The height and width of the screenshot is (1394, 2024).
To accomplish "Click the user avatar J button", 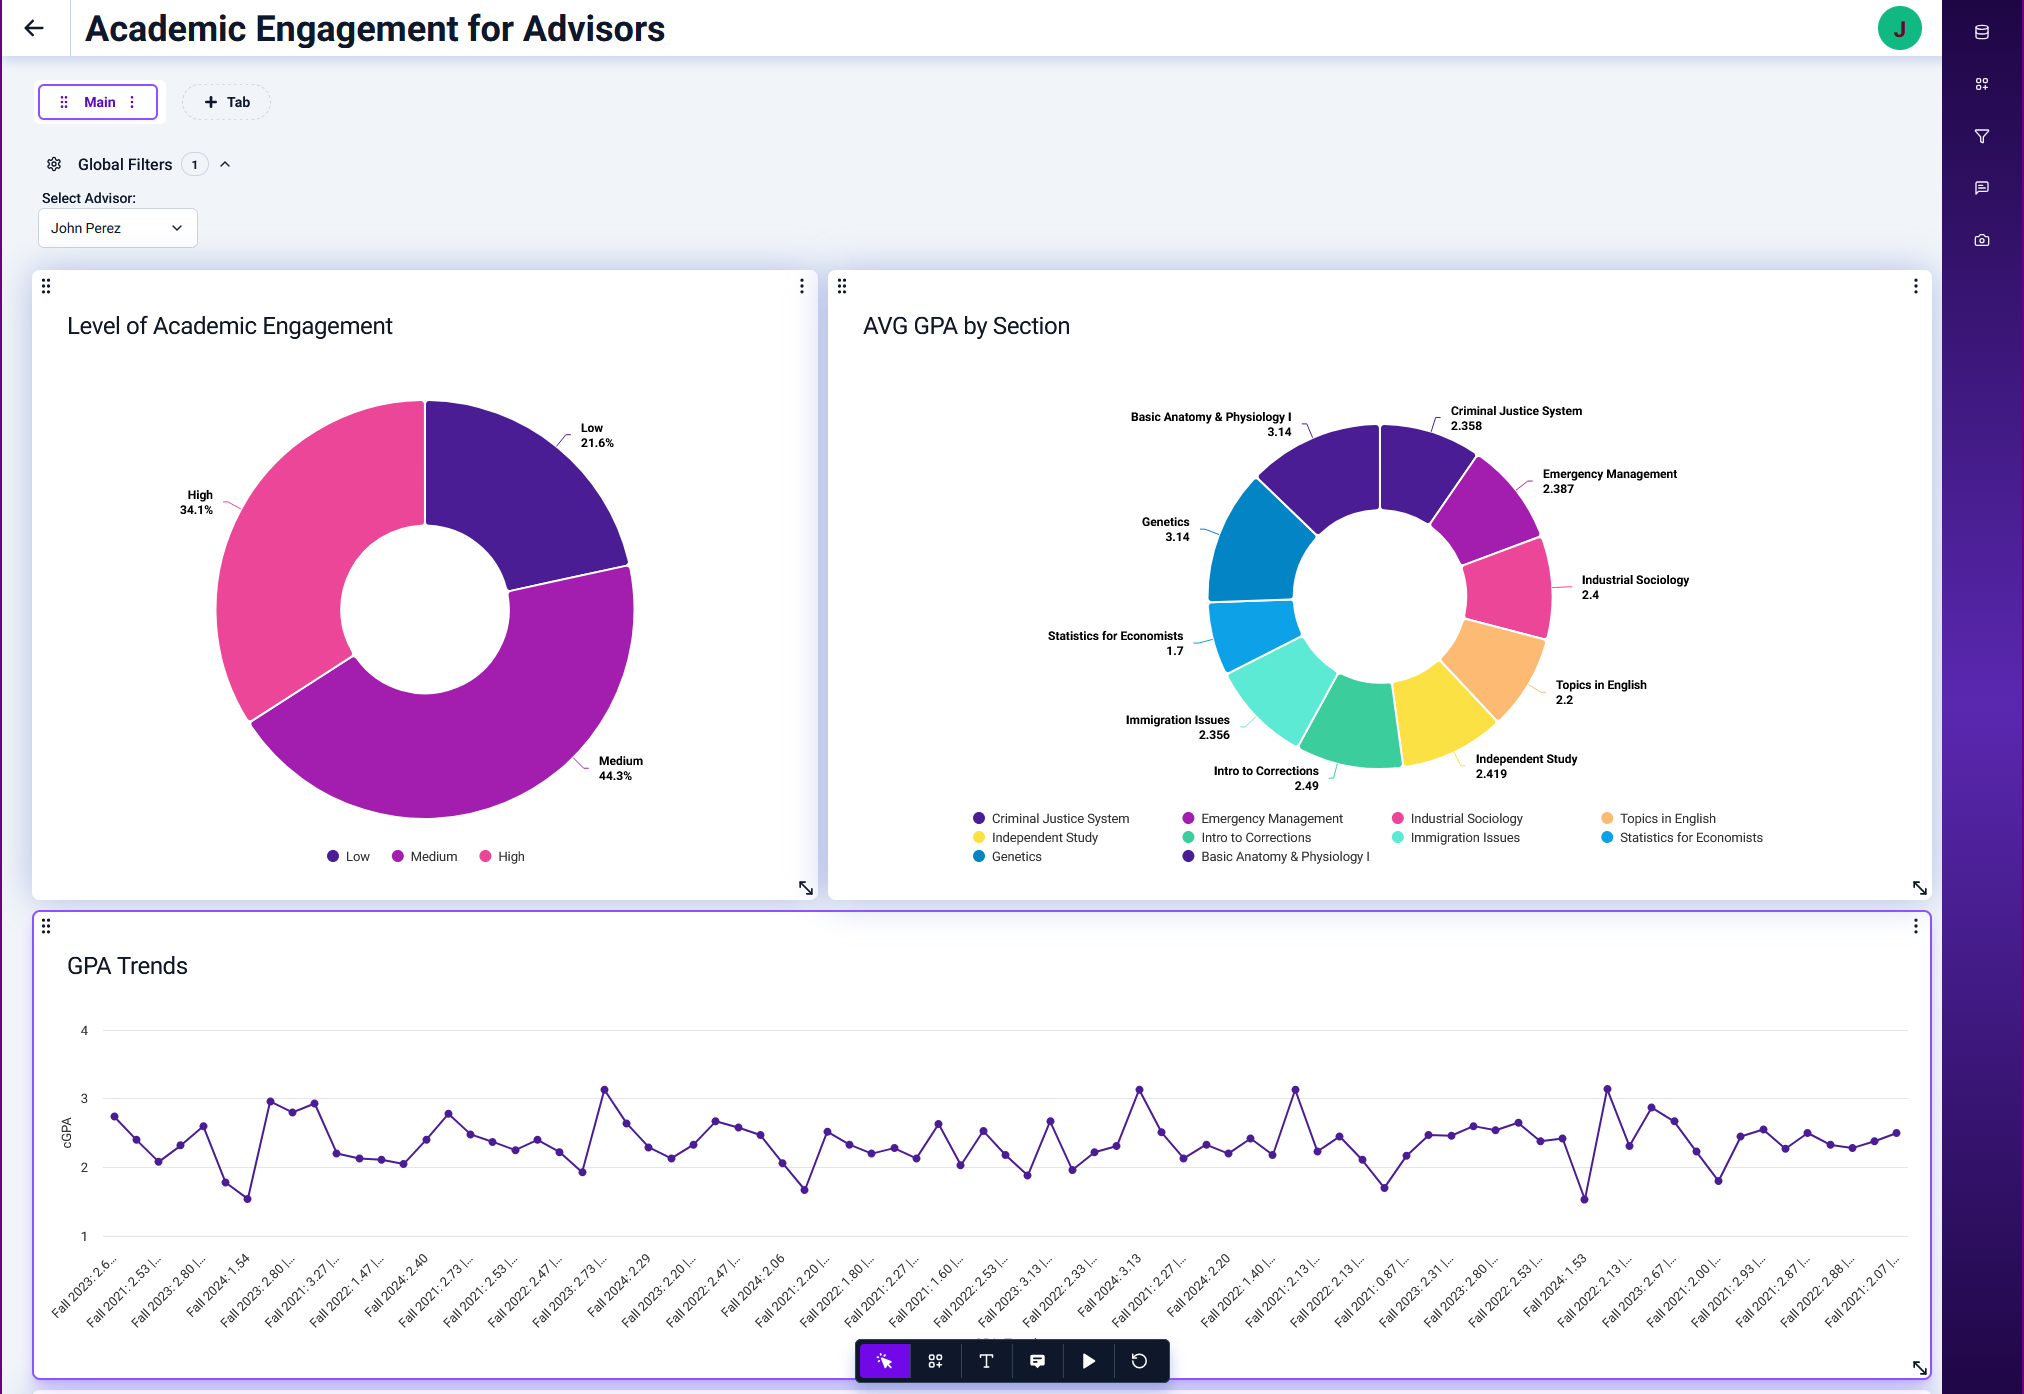I will tap(1899, 28).
